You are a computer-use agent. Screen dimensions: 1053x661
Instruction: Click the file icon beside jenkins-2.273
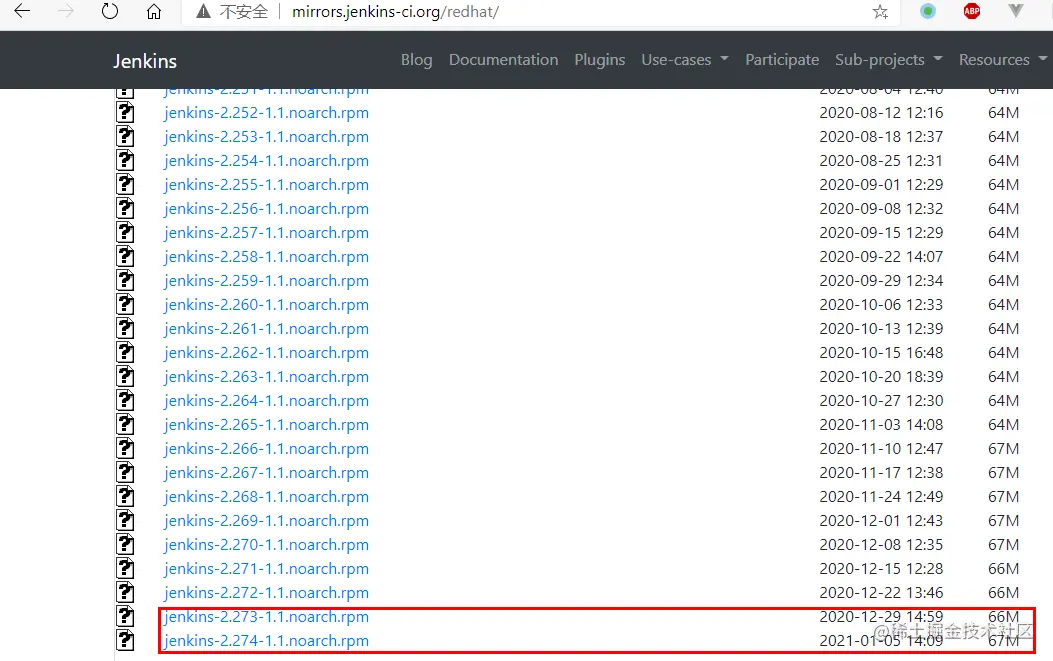coord(125,617)
